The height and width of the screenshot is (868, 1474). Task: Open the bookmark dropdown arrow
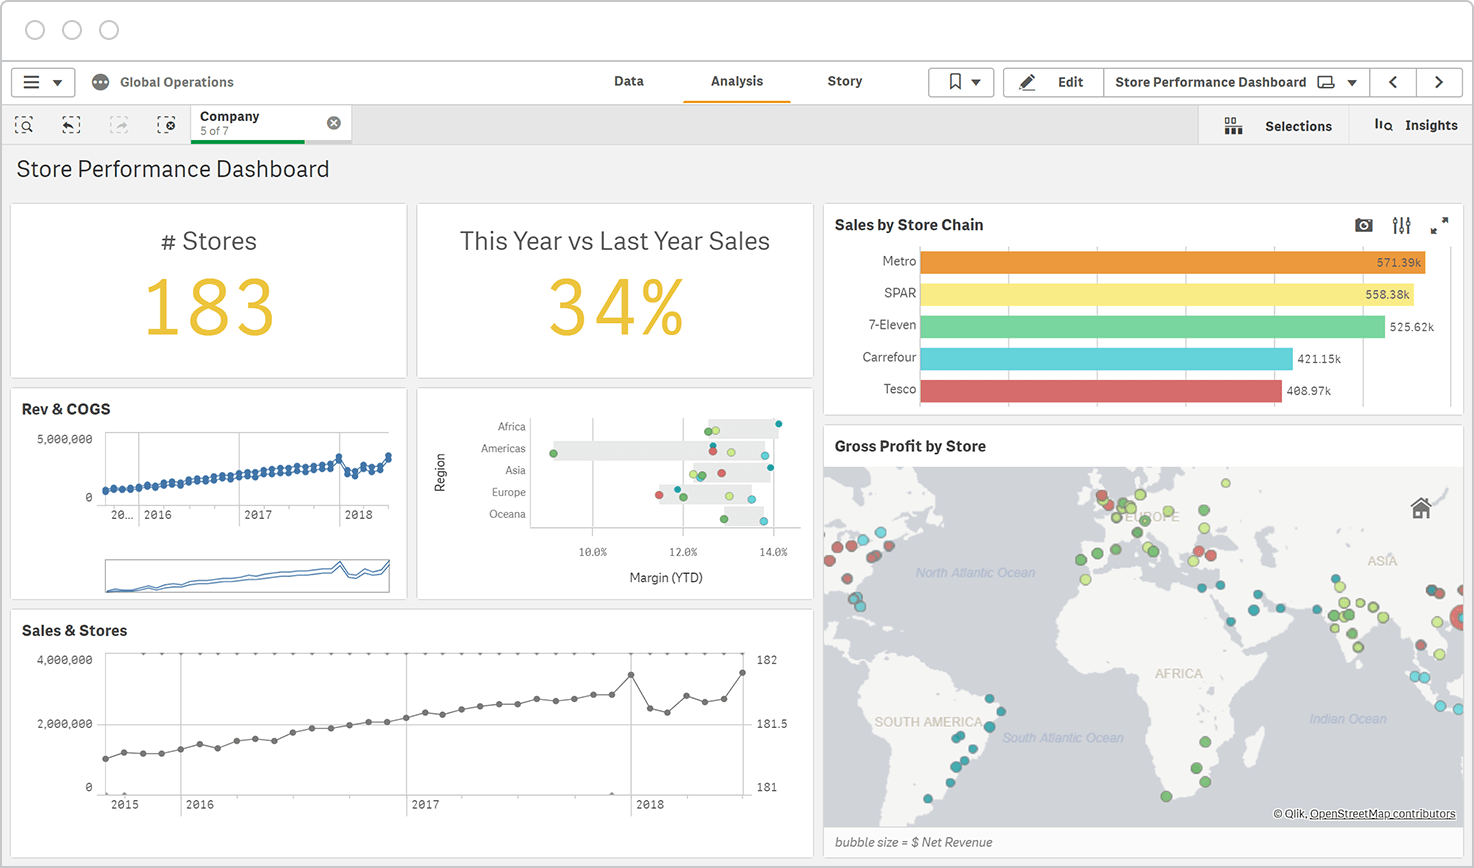click(x=976, y=82)
